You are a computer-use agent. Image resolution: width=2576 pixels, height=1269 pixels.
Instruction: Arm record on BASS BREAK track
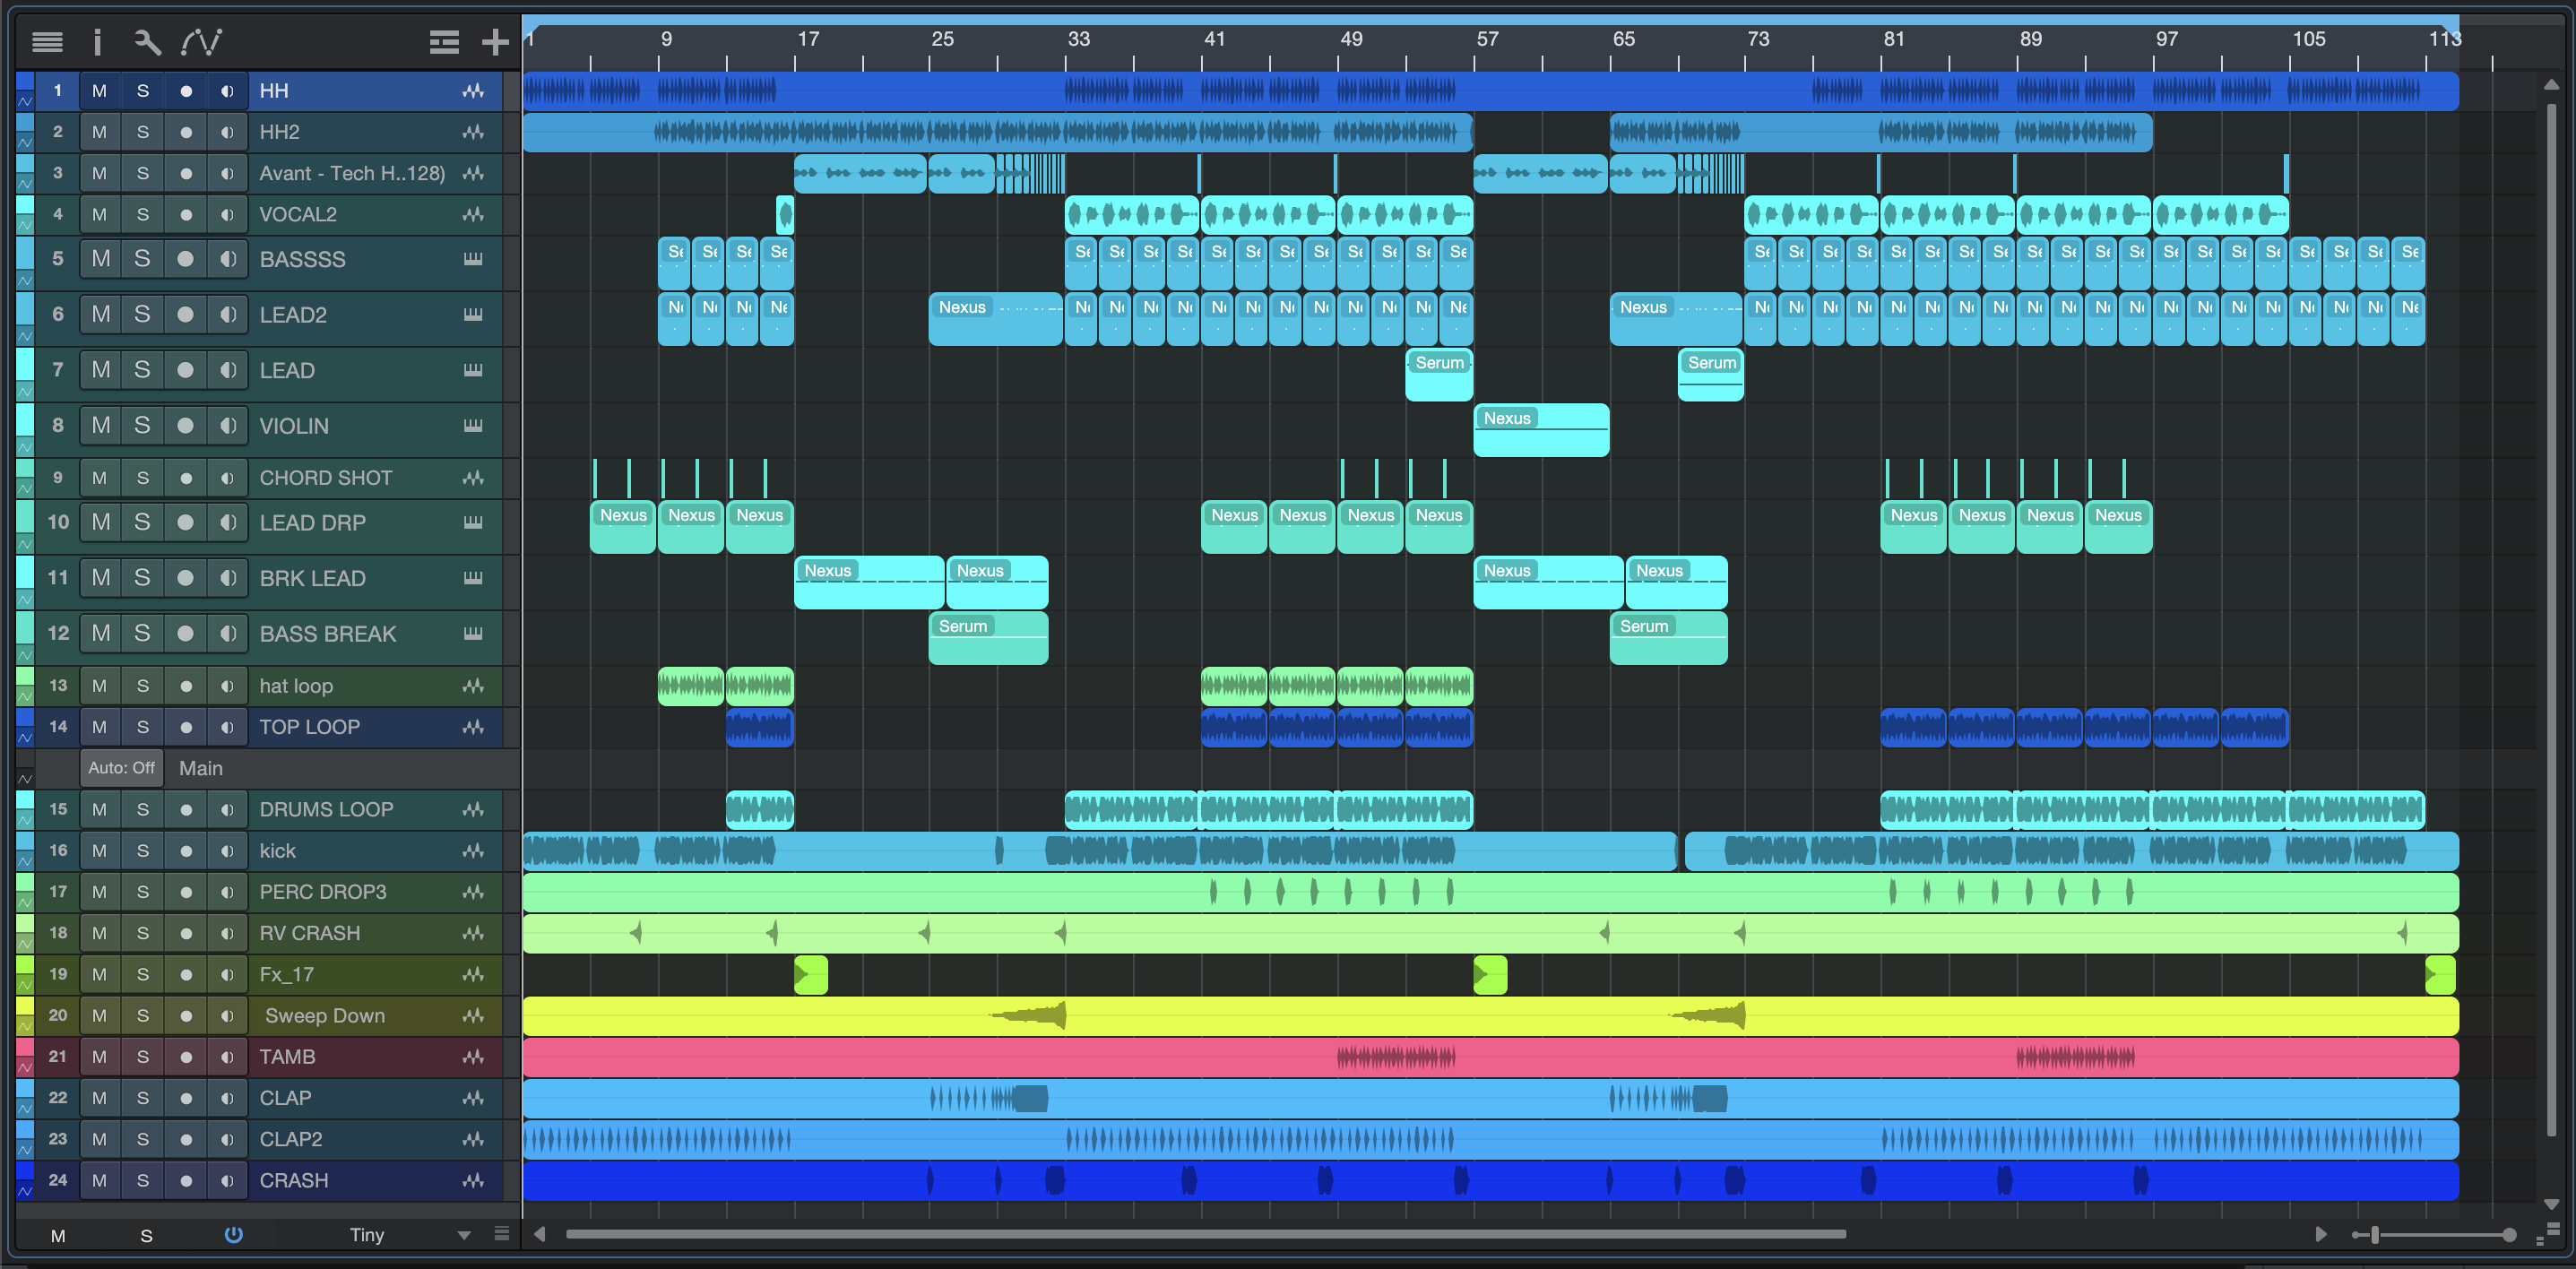pos(185,633)
